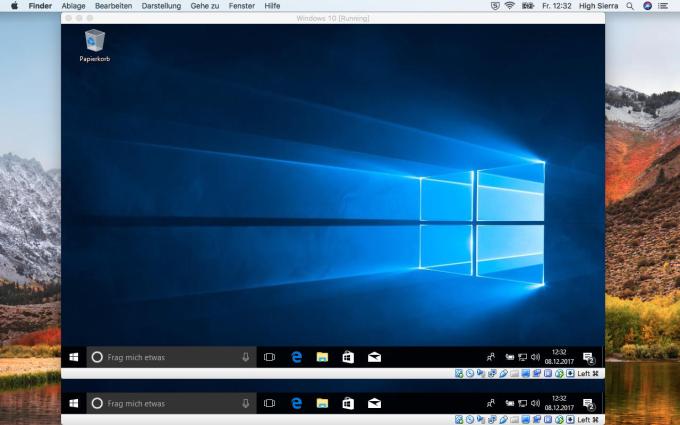Viewport: 680px width, 425px height.
Task: Click 'Fr. 12:32' clock in macOS menu bar
Action: tap(557, 6)
